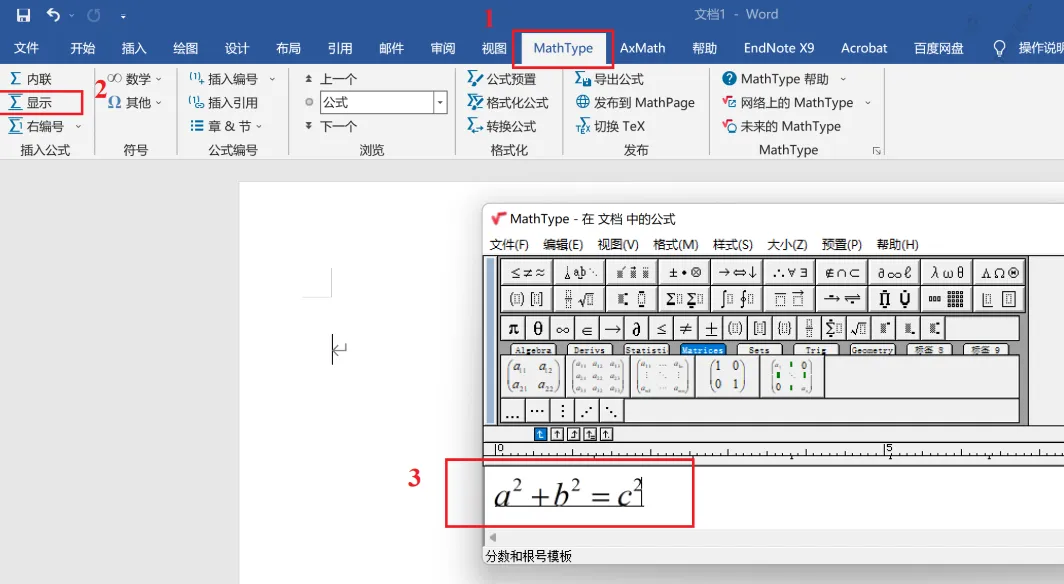This screenshot has width=1064, height=584.
Task: Click 格式化公式 to format equations
Action: (x=508, y=103)
